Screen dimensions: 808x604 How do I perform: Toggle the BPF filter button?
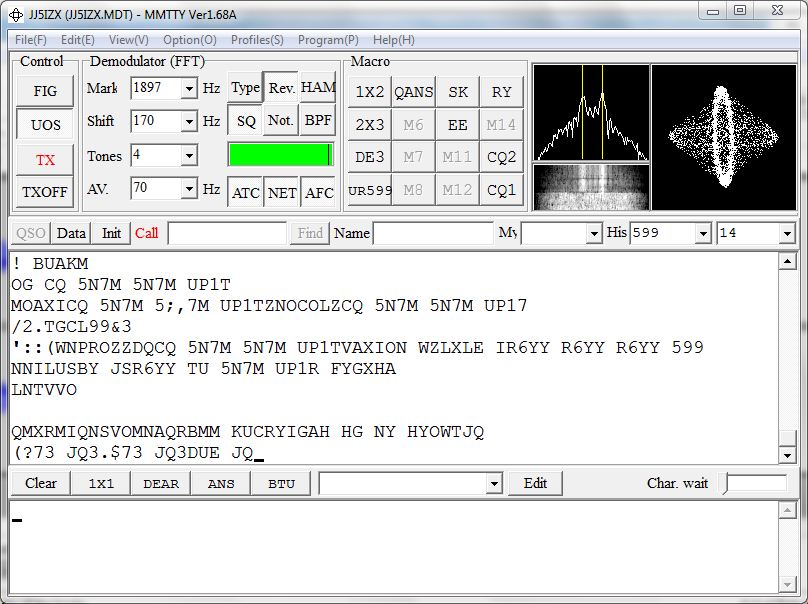pyautogui.click(x=318, y=121)
